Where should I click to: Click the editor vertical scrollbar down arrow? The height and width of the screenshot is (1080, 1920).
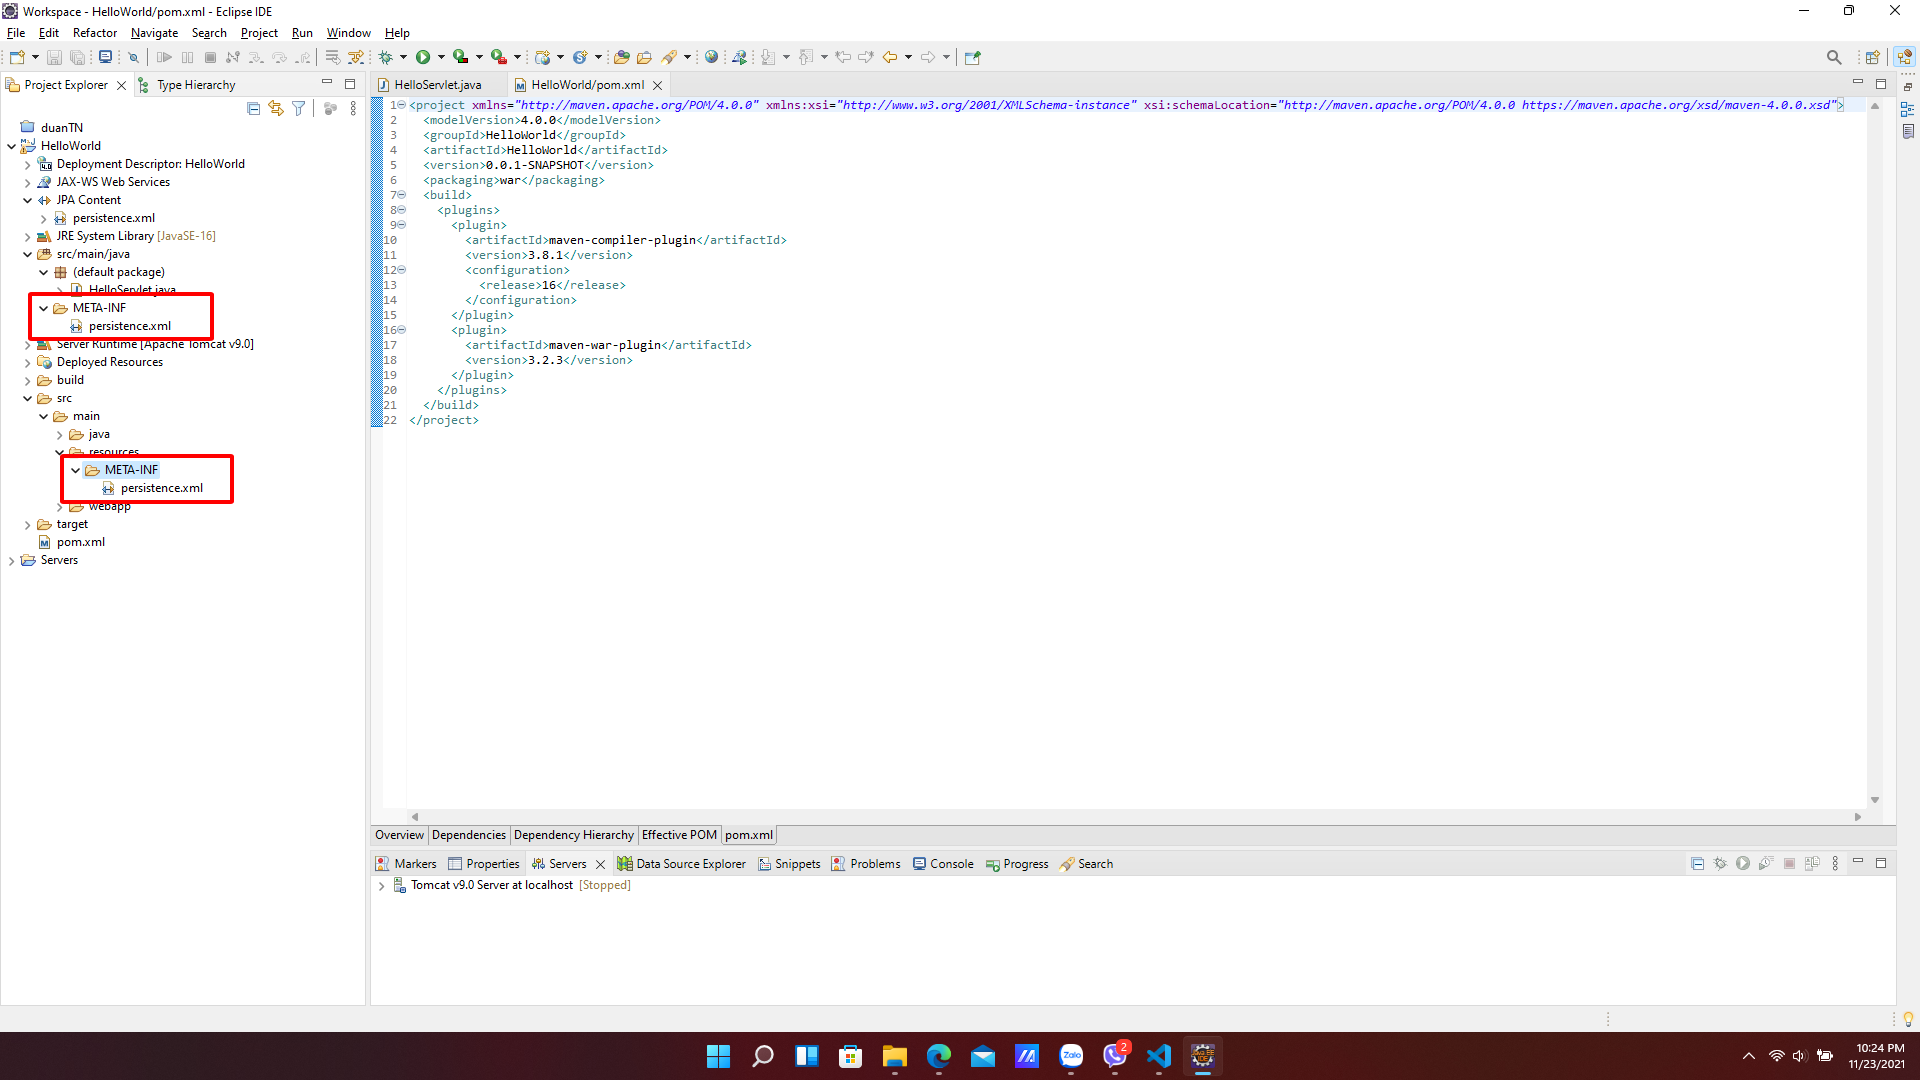1875,800
